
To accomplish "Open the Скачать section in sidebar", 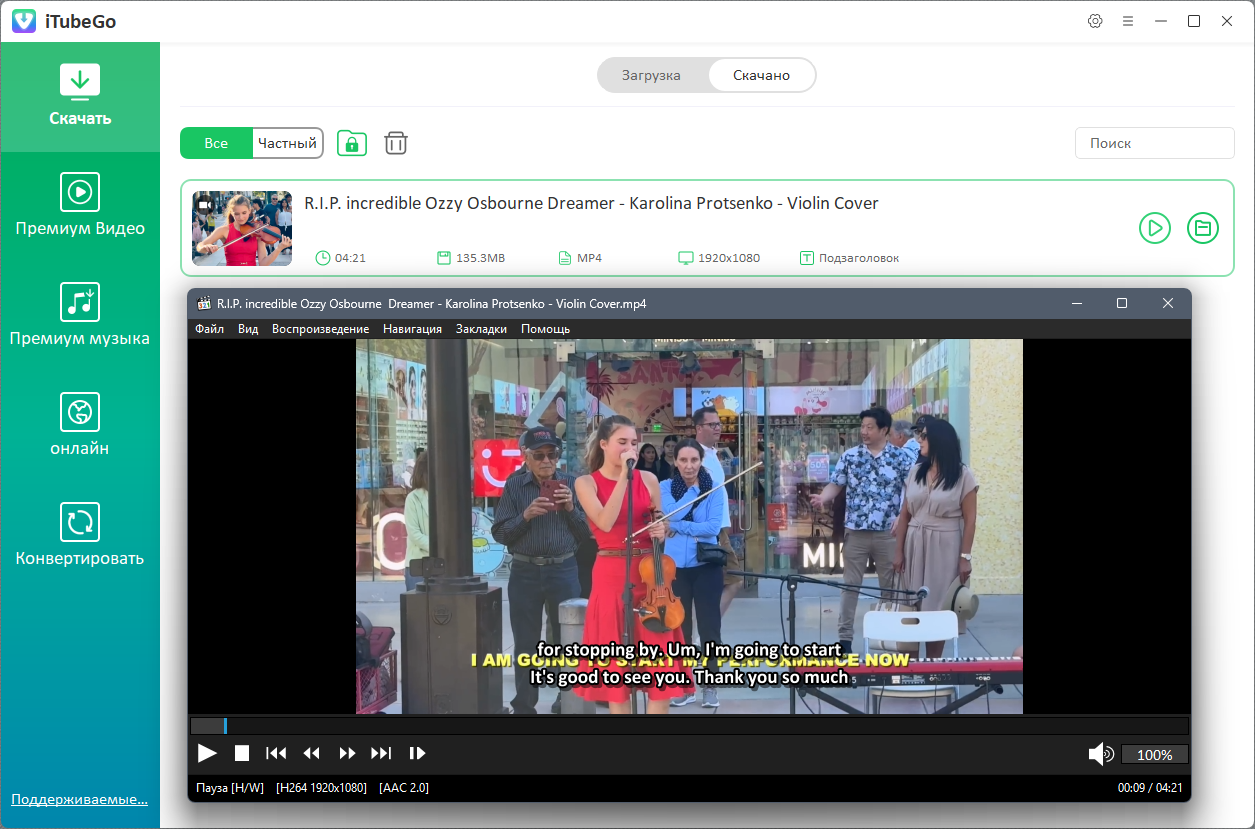I will pyautogui.click(x=80, y=97).
